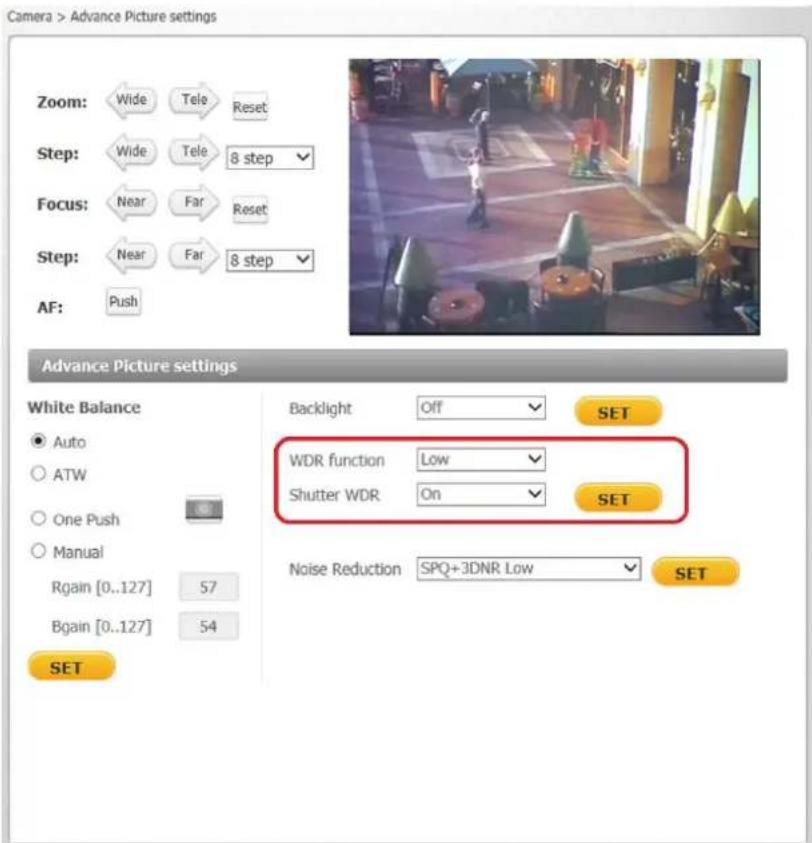
Task: Click the Focus Near arrow button
Action: [131, 203]
